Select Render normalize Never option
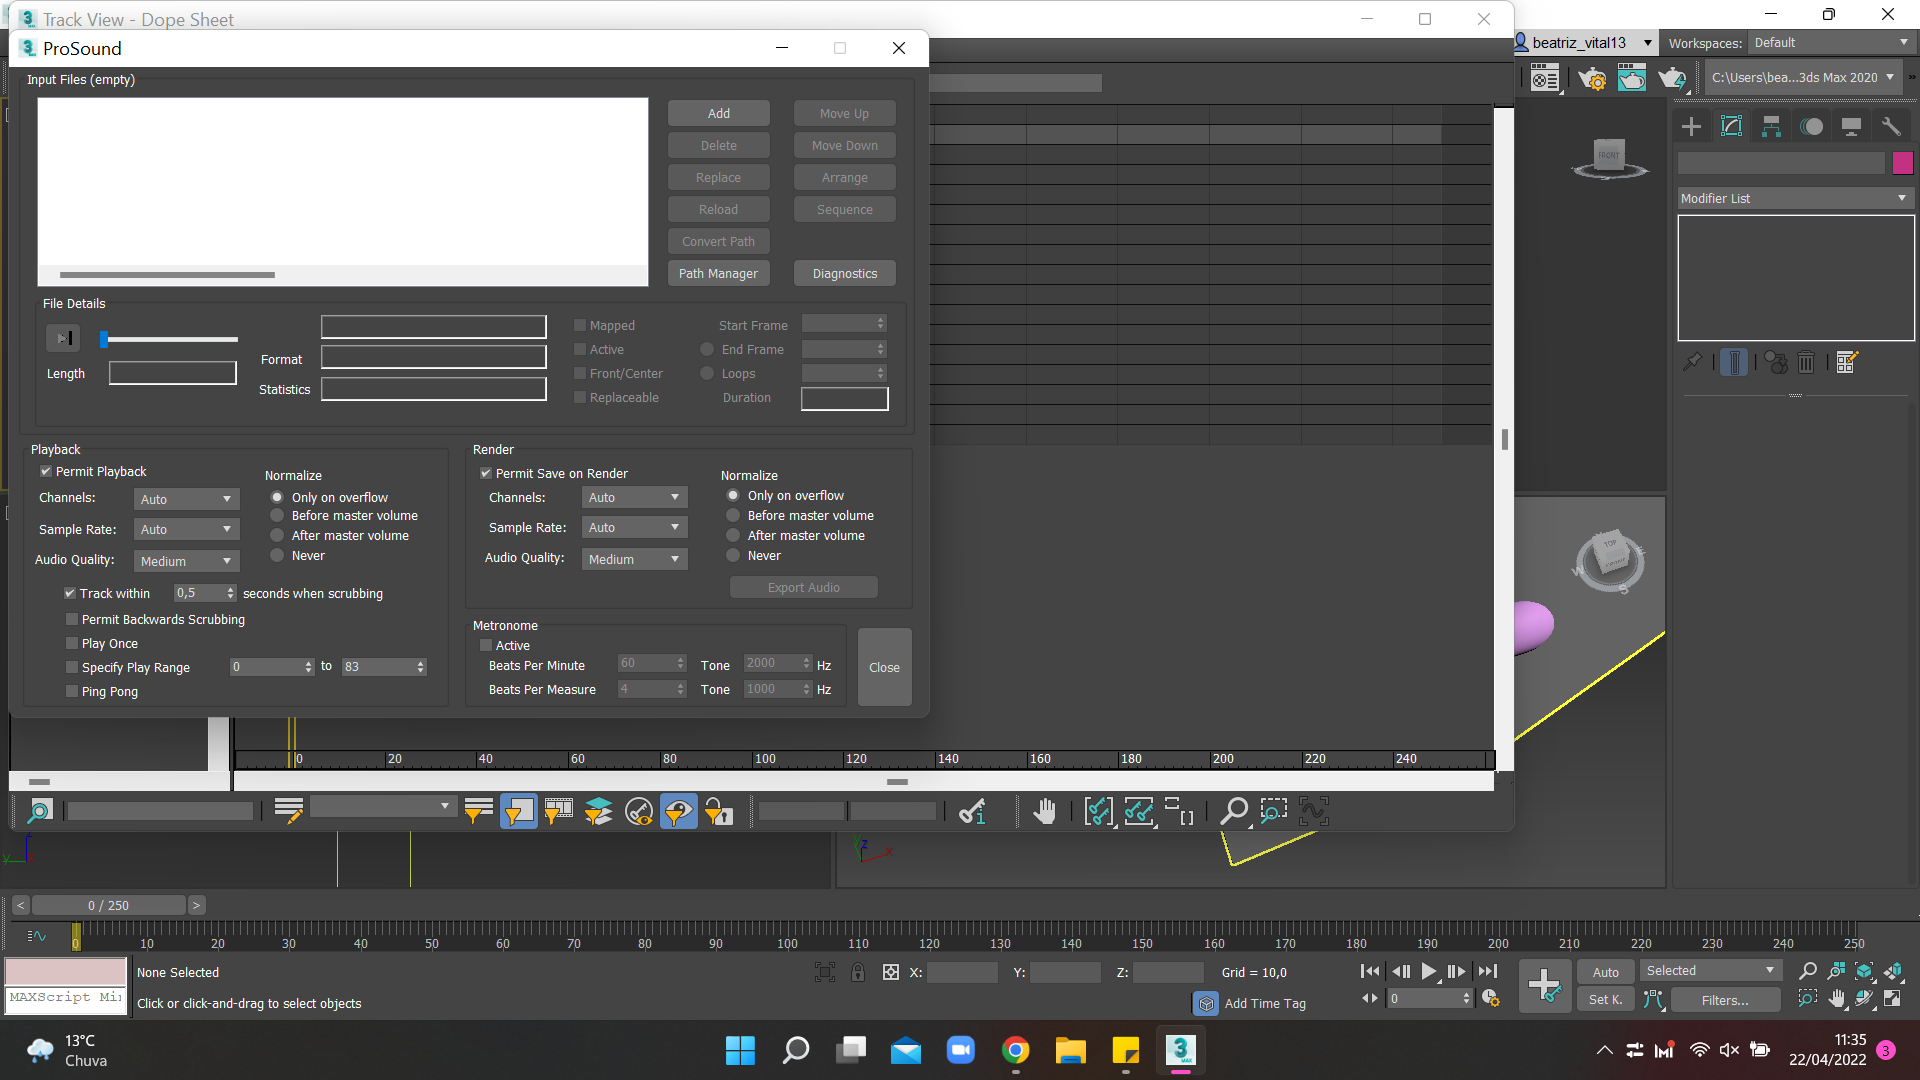Image resolution: width=1920 pixels, height=1080 pixels. (x=733, y=555)
